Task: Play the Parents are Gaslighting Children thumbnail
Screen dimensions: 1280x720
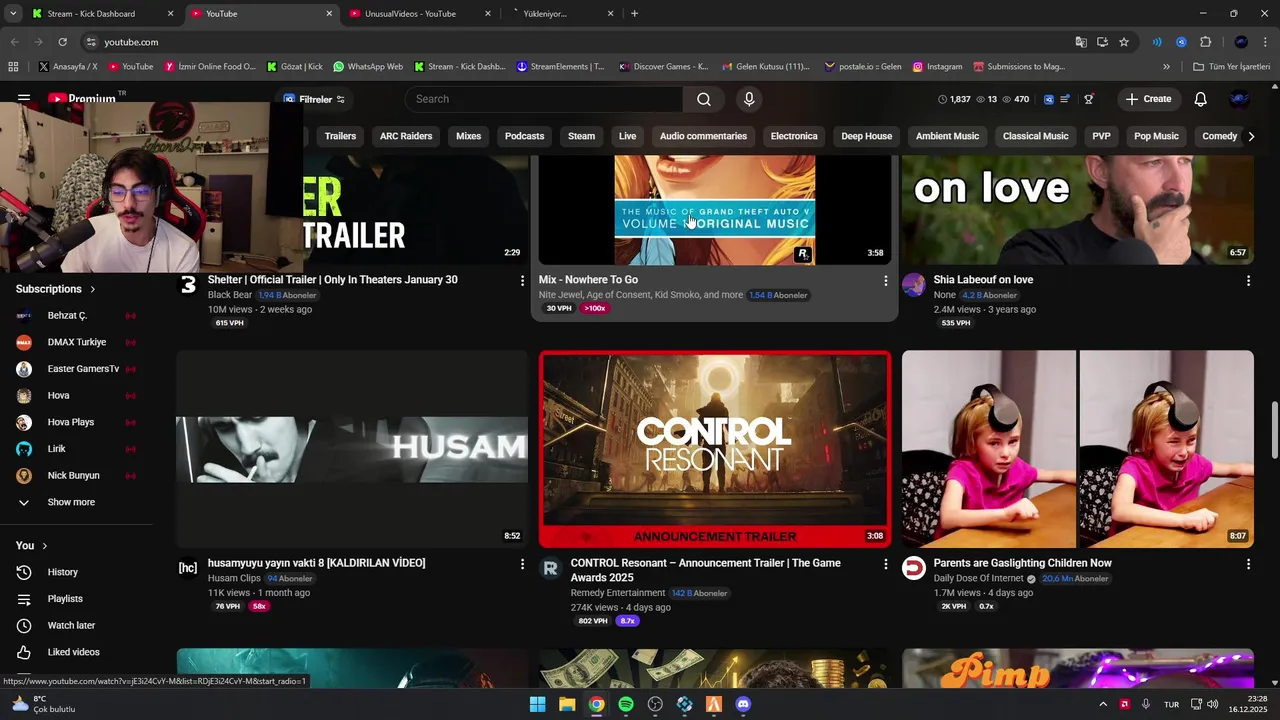Action: 1078,449
